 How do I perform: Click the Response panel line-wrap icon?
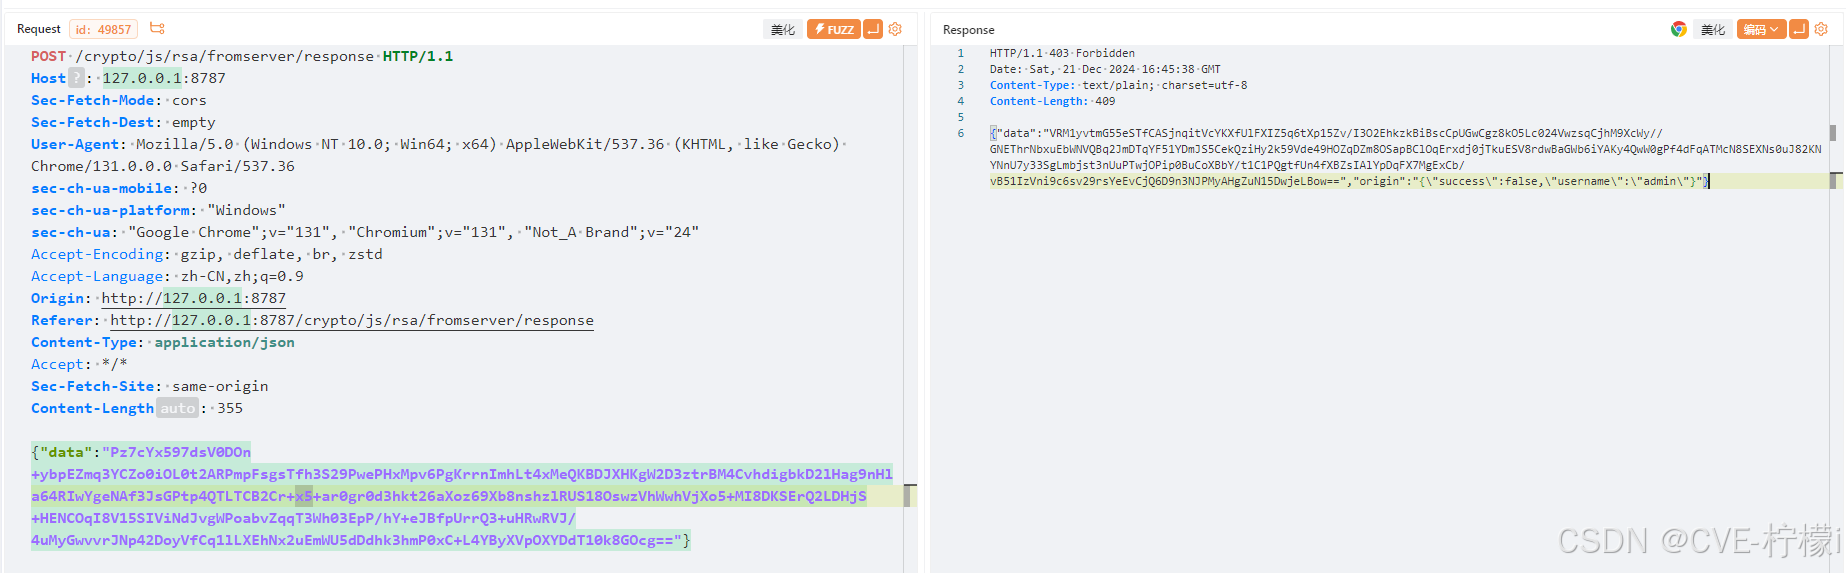[1799, 29]
